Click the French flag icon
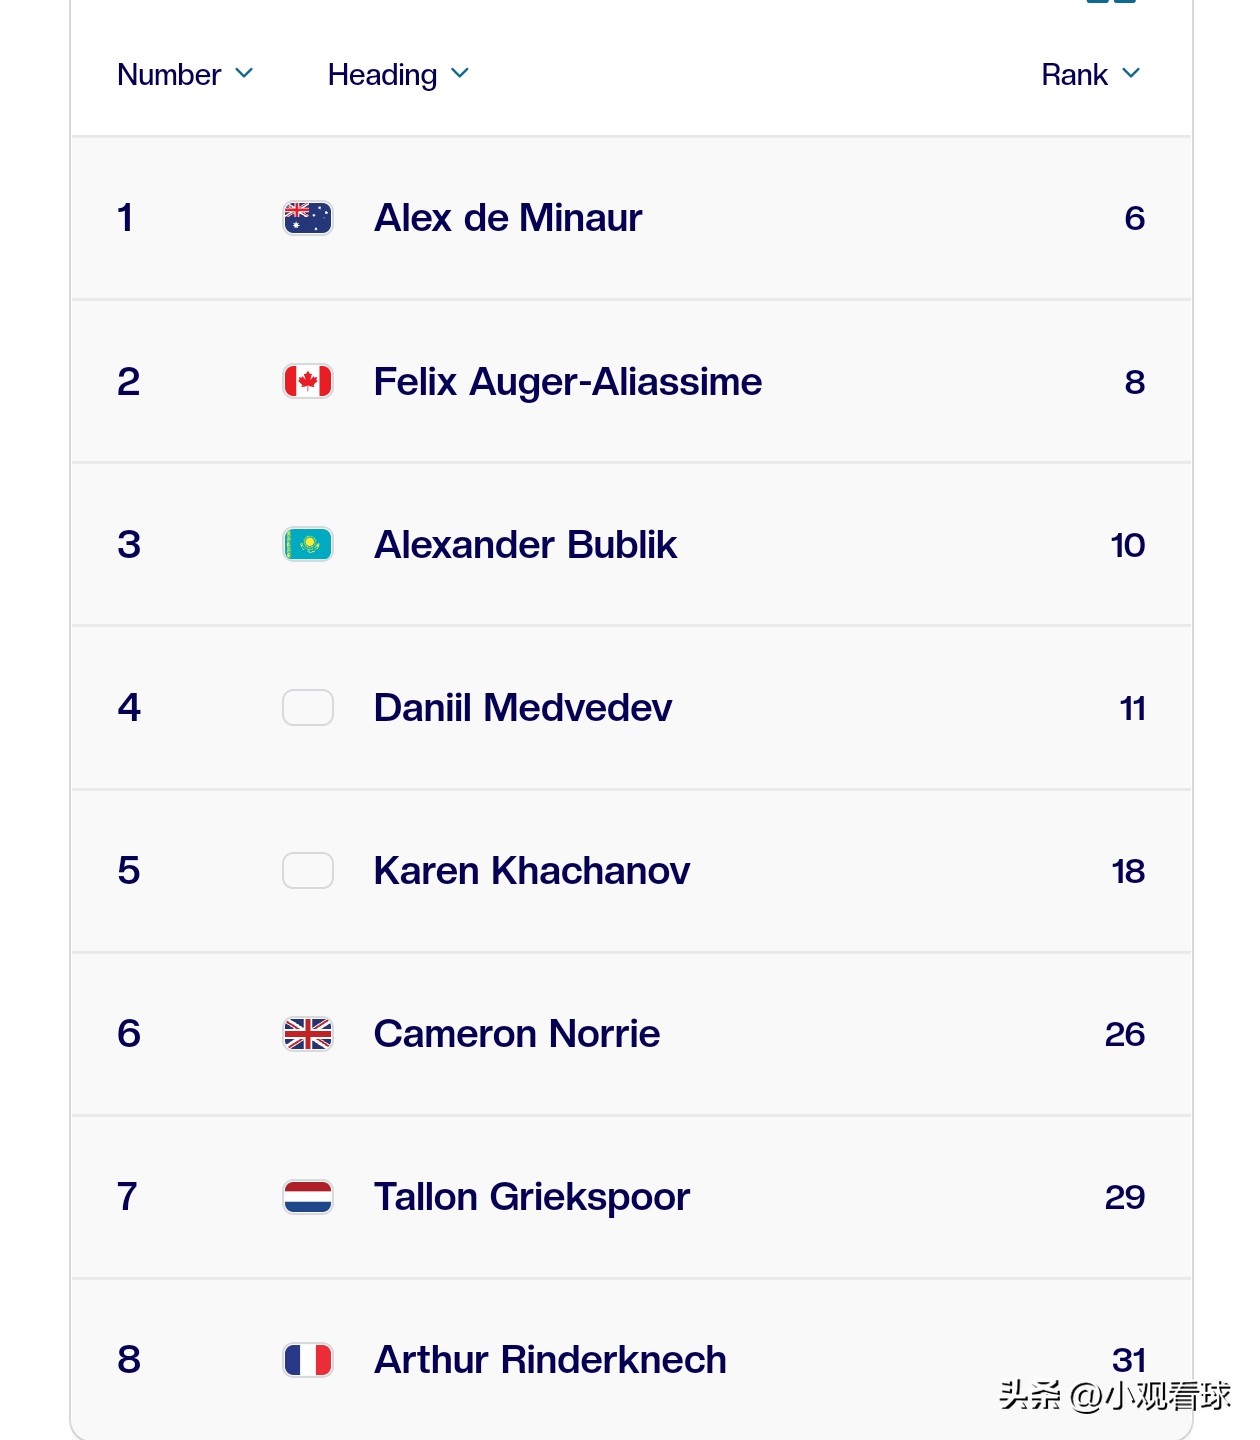1260x1440 pixels. pyautogui.click(x=308, y=1360)
